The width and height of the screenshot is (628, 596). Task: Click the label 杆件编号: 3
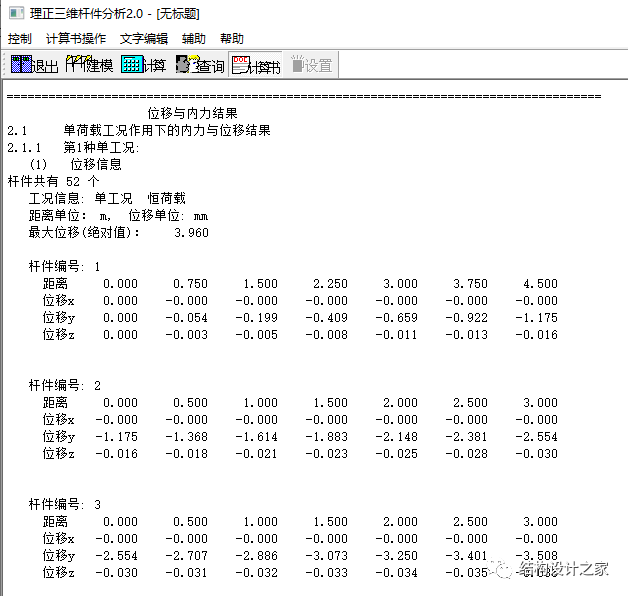[x=64, y=504]
